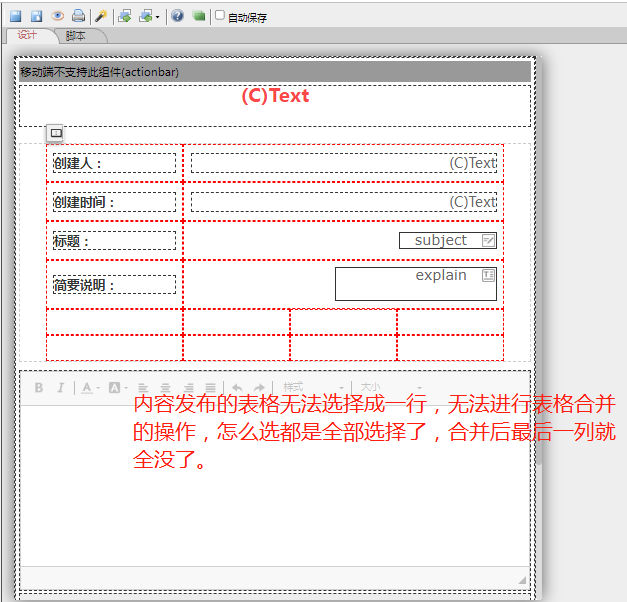Click the first green-arrow windows icon
This screenshot has width=627, height=602.
[x=125, y=16]
